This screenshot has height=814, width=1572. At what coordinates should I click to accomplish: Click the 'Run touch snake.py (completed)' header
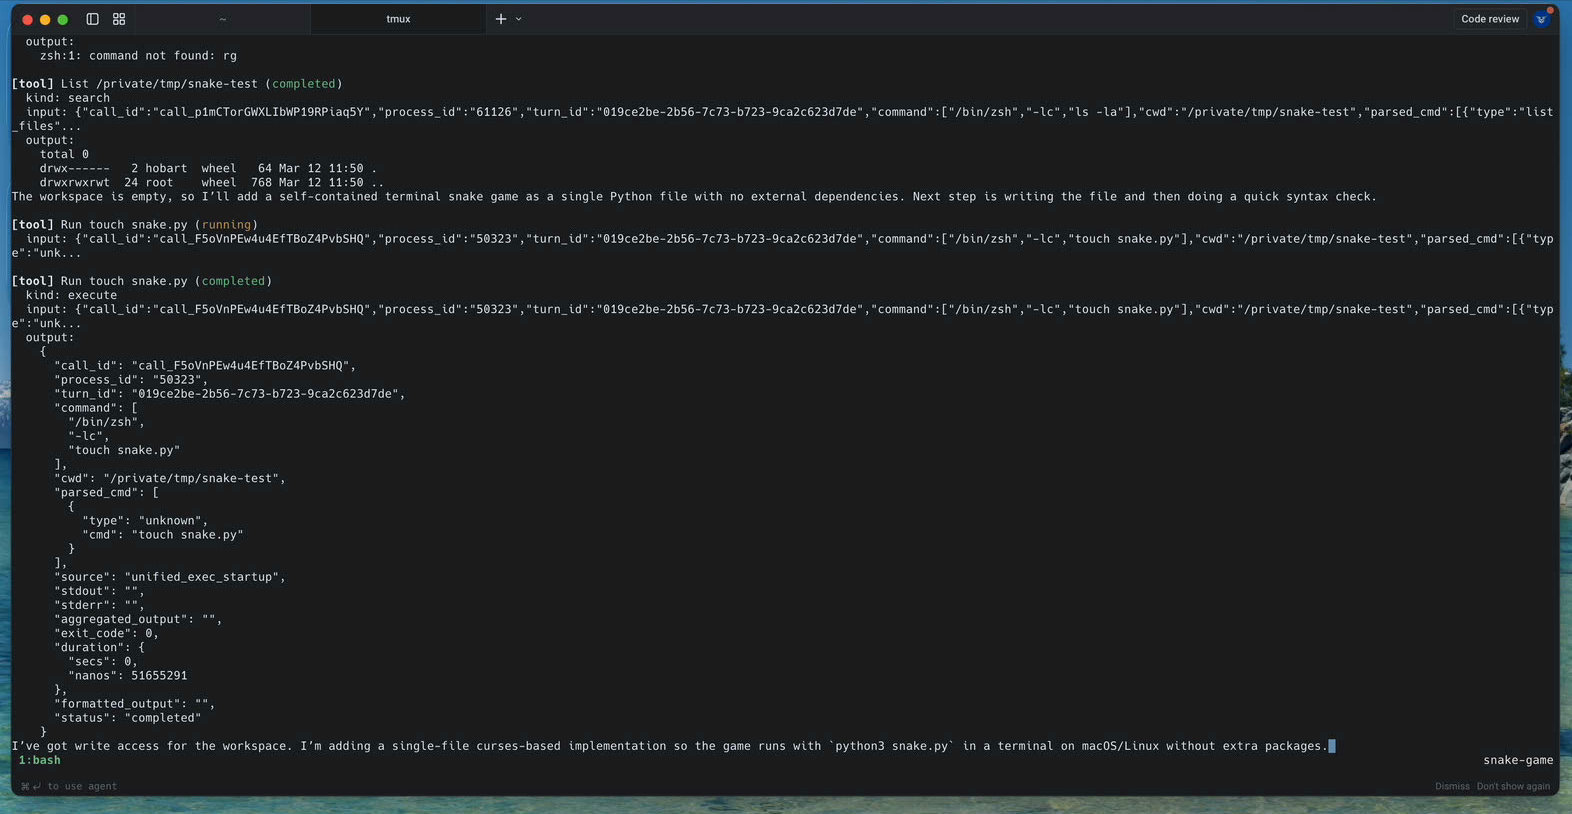point(142,281)
